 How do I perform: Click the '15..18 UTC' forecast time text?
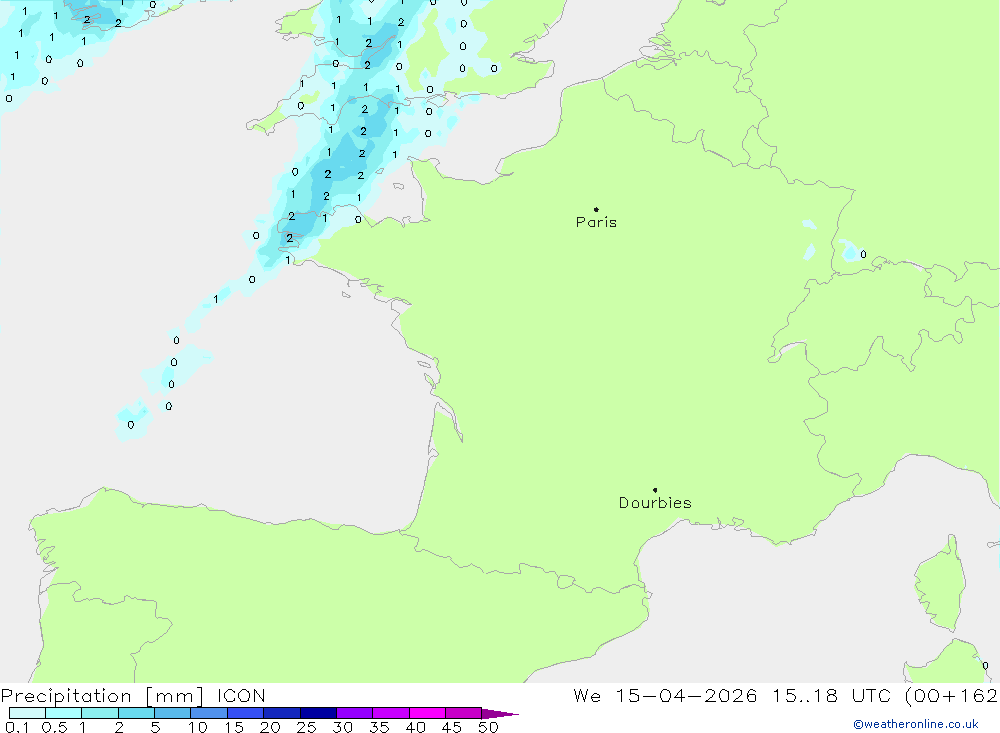tap(832, 695)
